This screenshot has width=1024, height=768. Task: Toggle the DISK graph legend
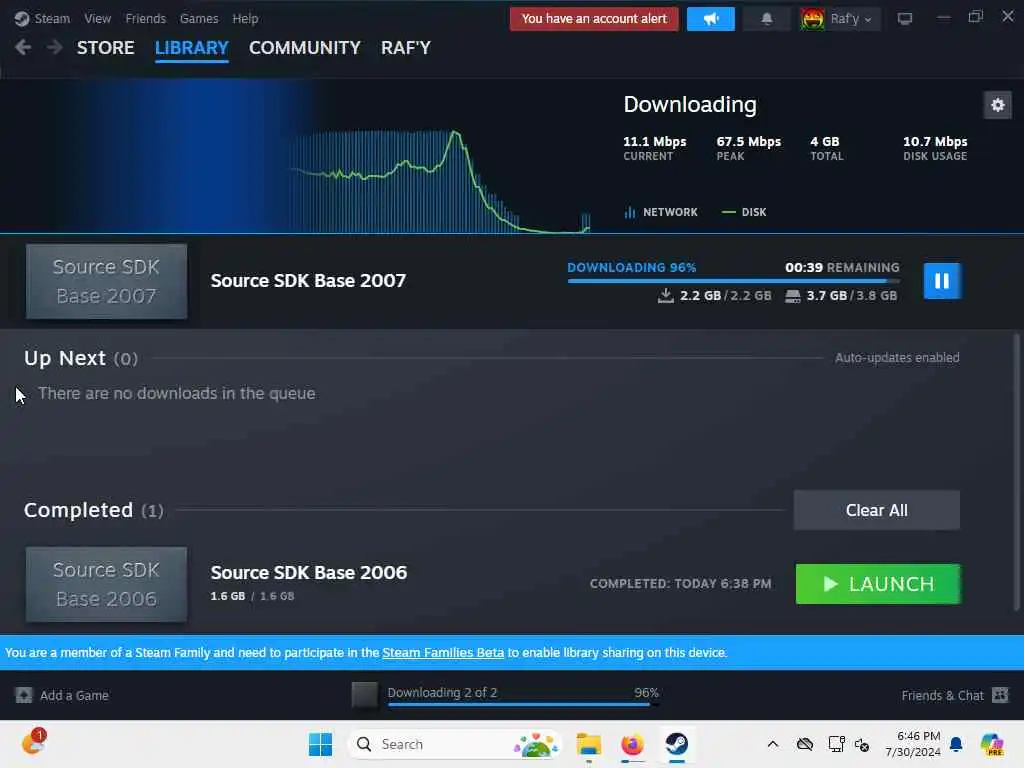click(744, 212)
